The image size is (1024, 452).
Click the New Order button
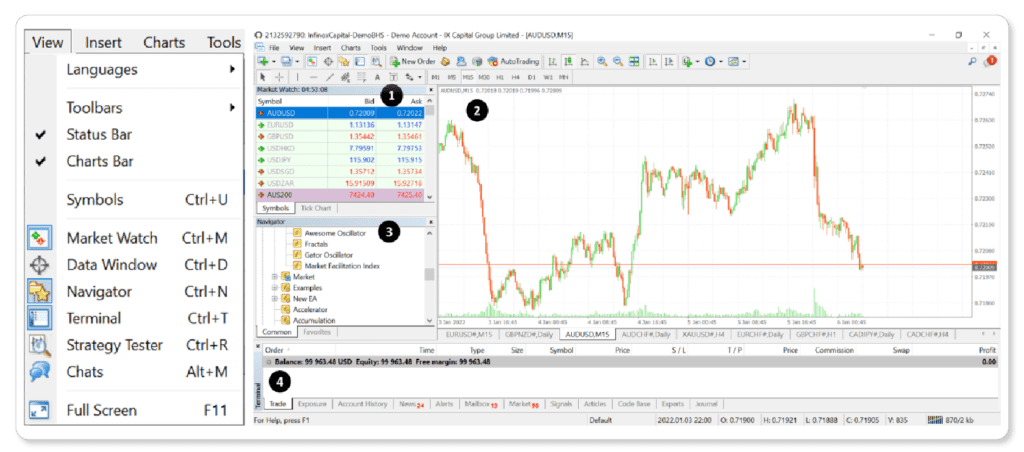pos(413,61)
